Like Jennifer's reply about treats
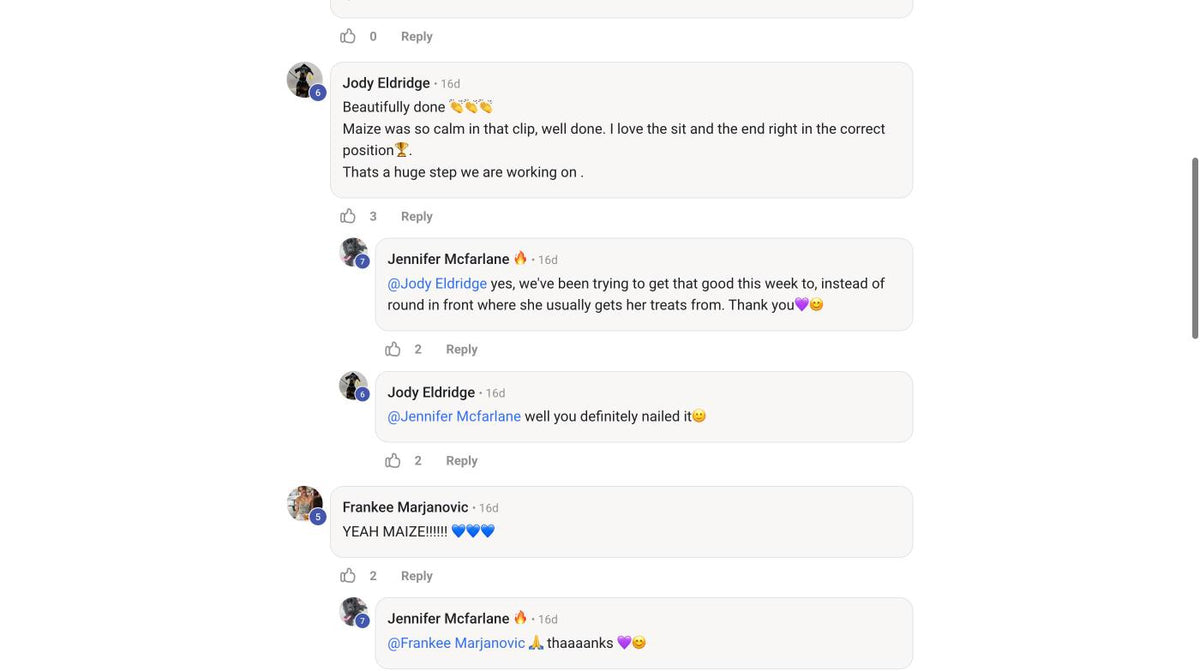The width and height of the screenshot is (1200, 671). click(393, 349)
